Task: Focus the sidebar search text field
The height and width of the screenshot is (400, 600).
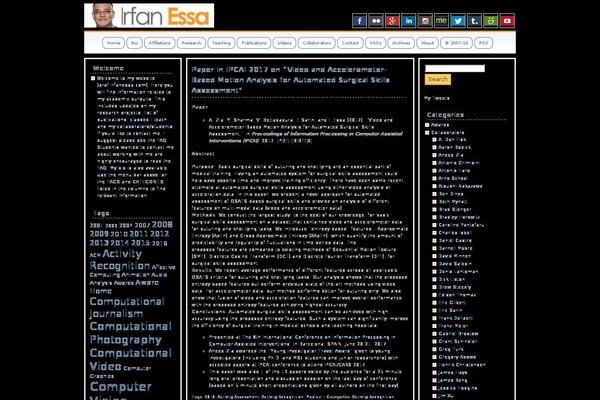Action: (x=455, y=68)
